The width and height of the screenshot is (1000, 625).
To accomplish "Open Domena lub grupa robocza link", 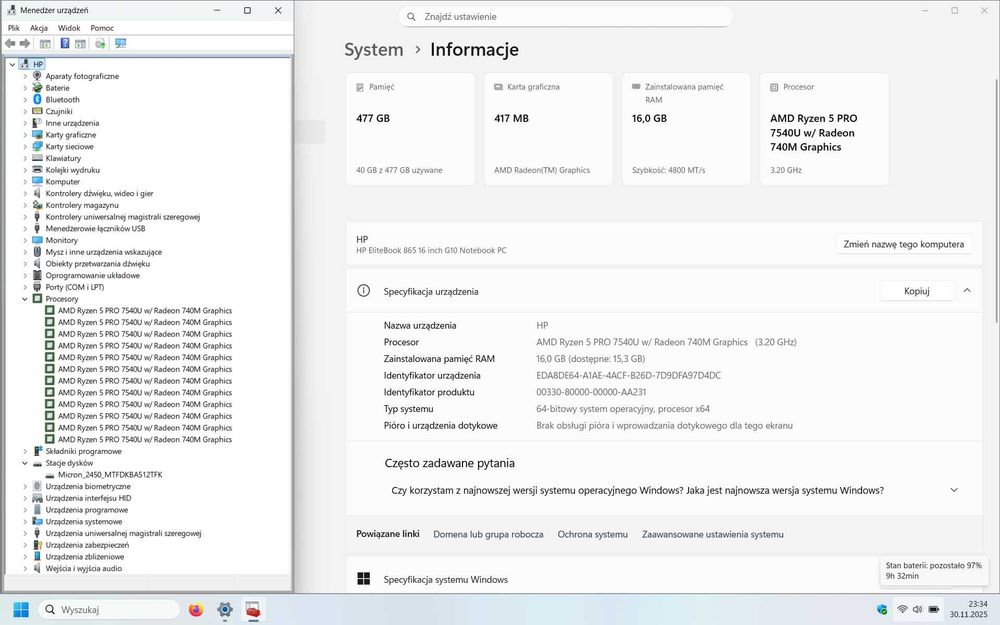I will point(489,534).
